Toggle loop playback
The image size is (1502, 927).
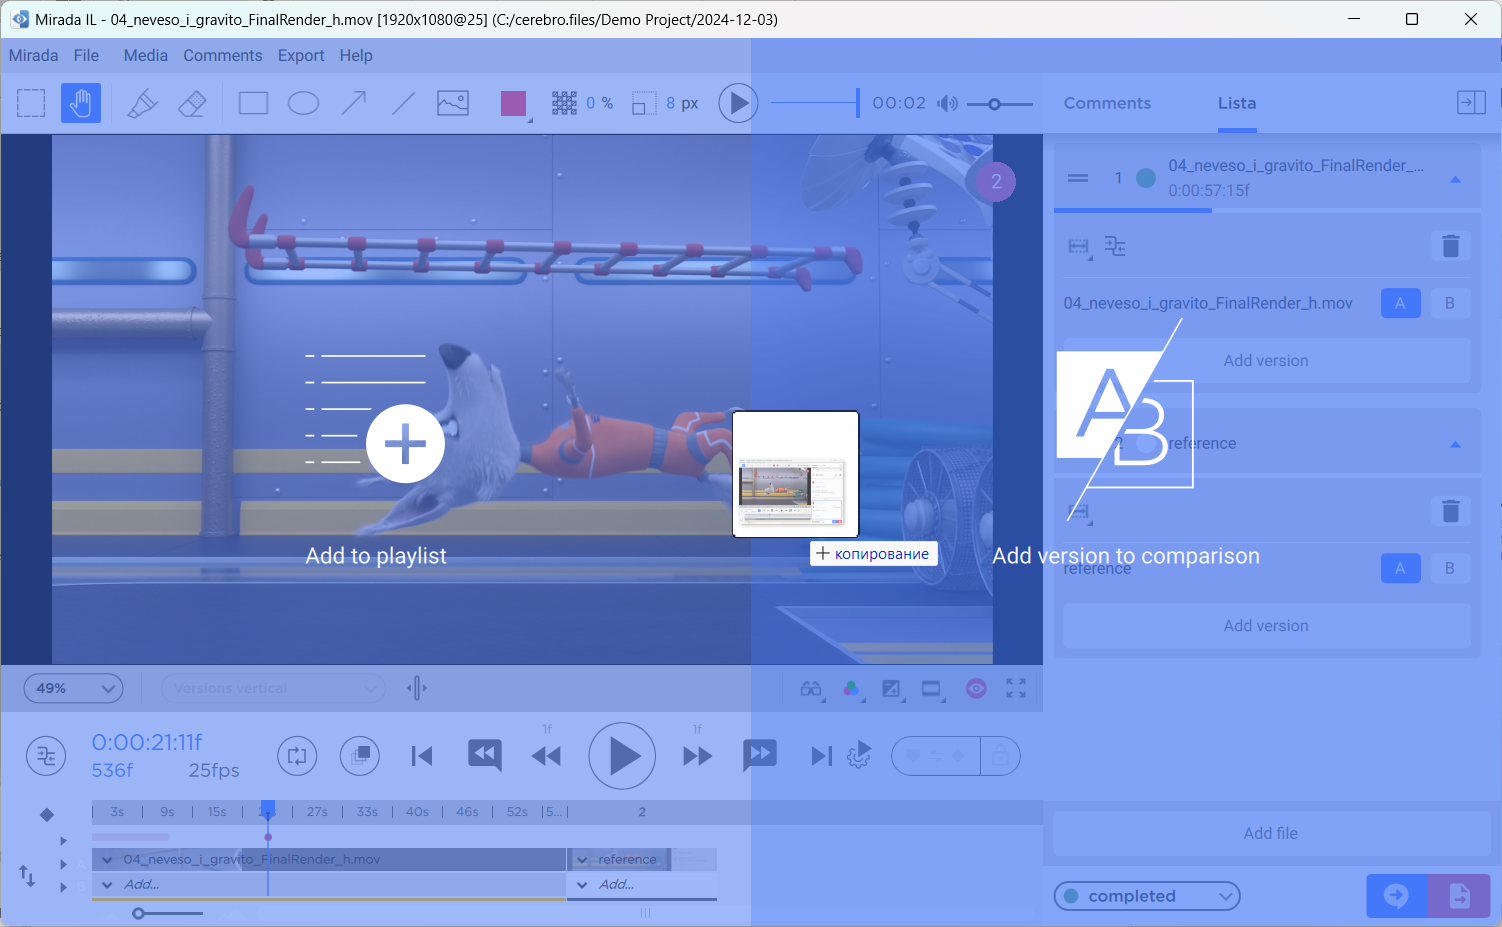pos(297,756)
